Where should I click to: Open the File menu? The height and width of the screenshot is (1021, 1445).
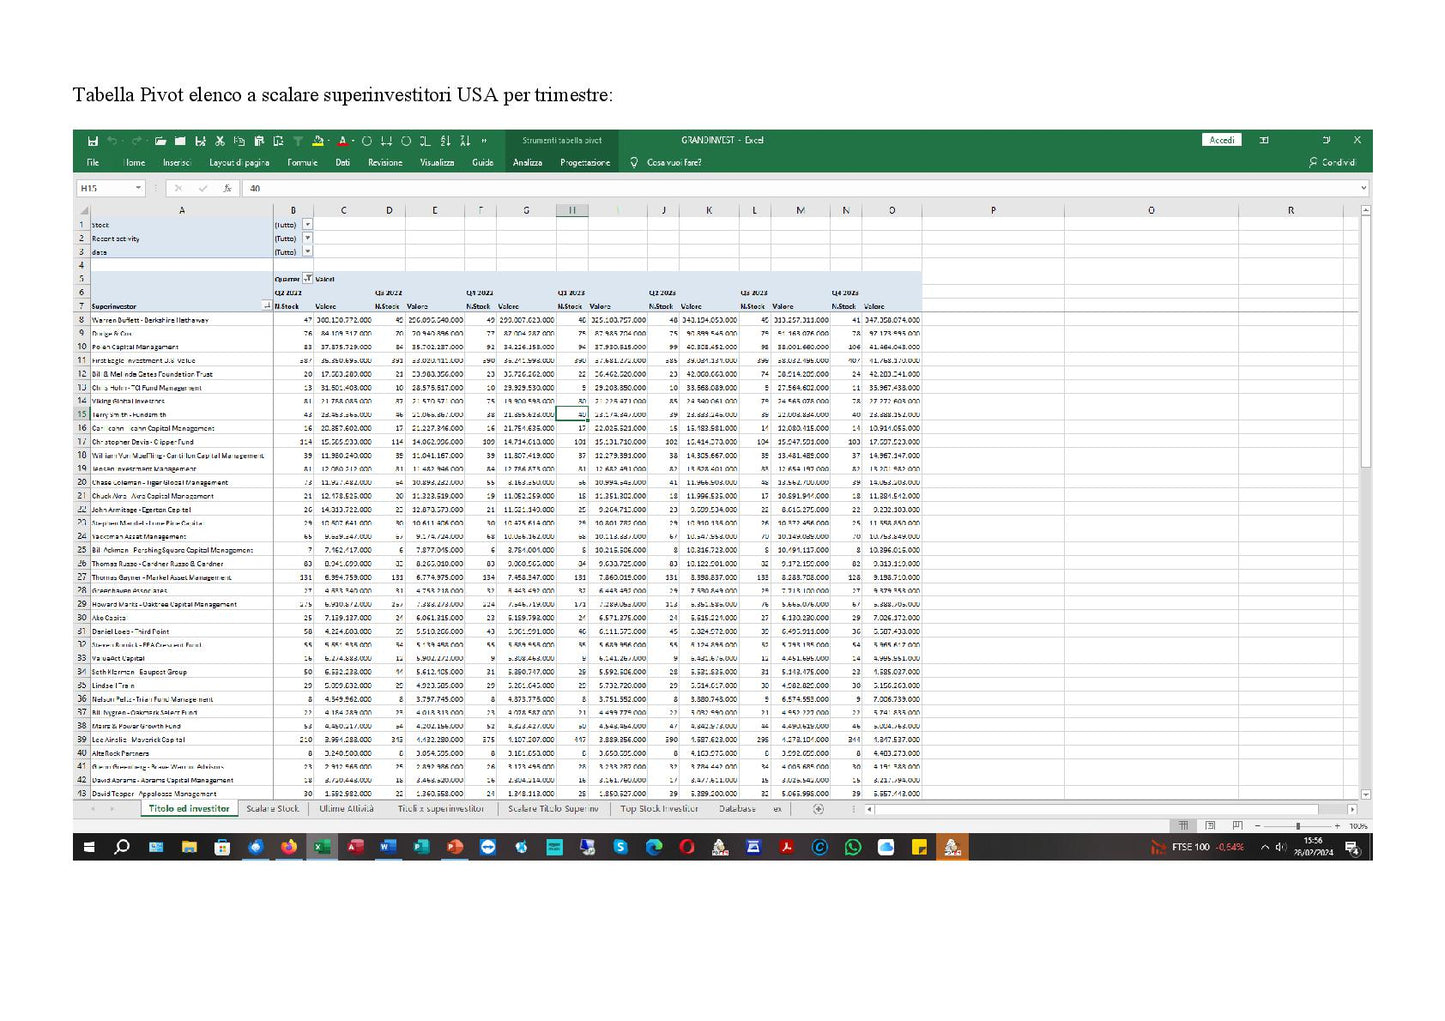[x=93, y=162]
